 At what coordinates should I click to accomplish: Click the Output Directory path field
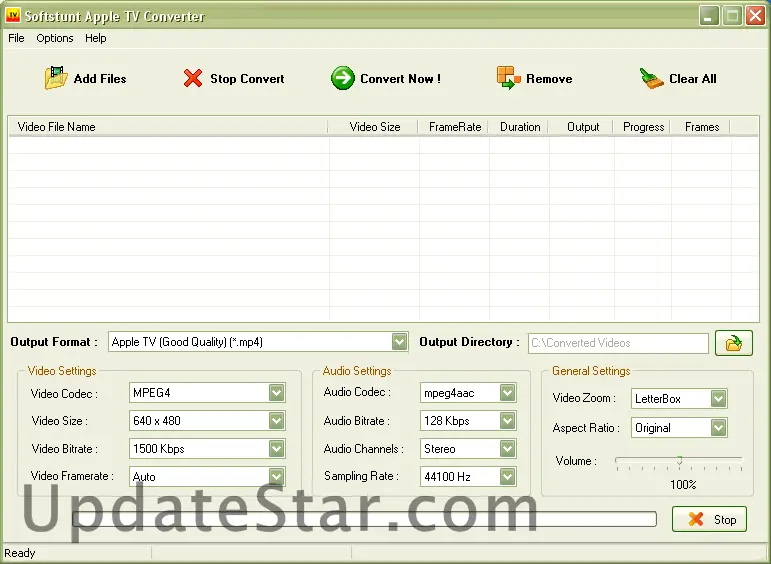[618, 343]
